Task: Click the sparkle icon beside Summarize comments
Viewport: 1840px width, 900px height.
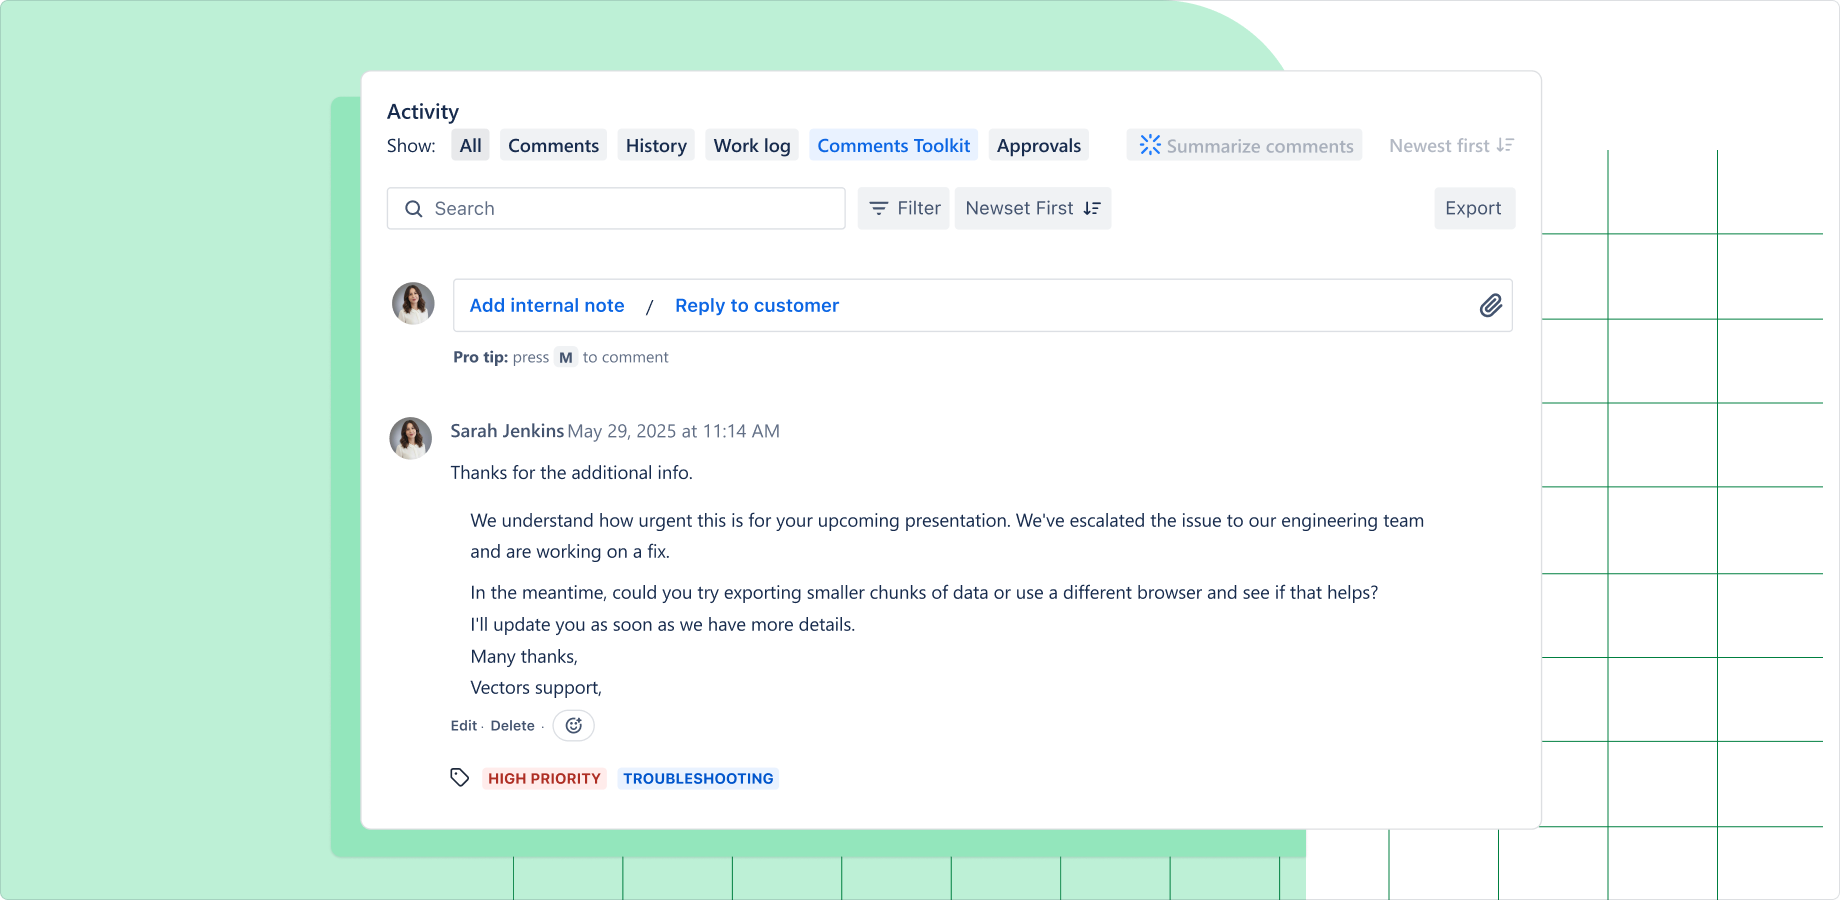Action: [1150, 145]
